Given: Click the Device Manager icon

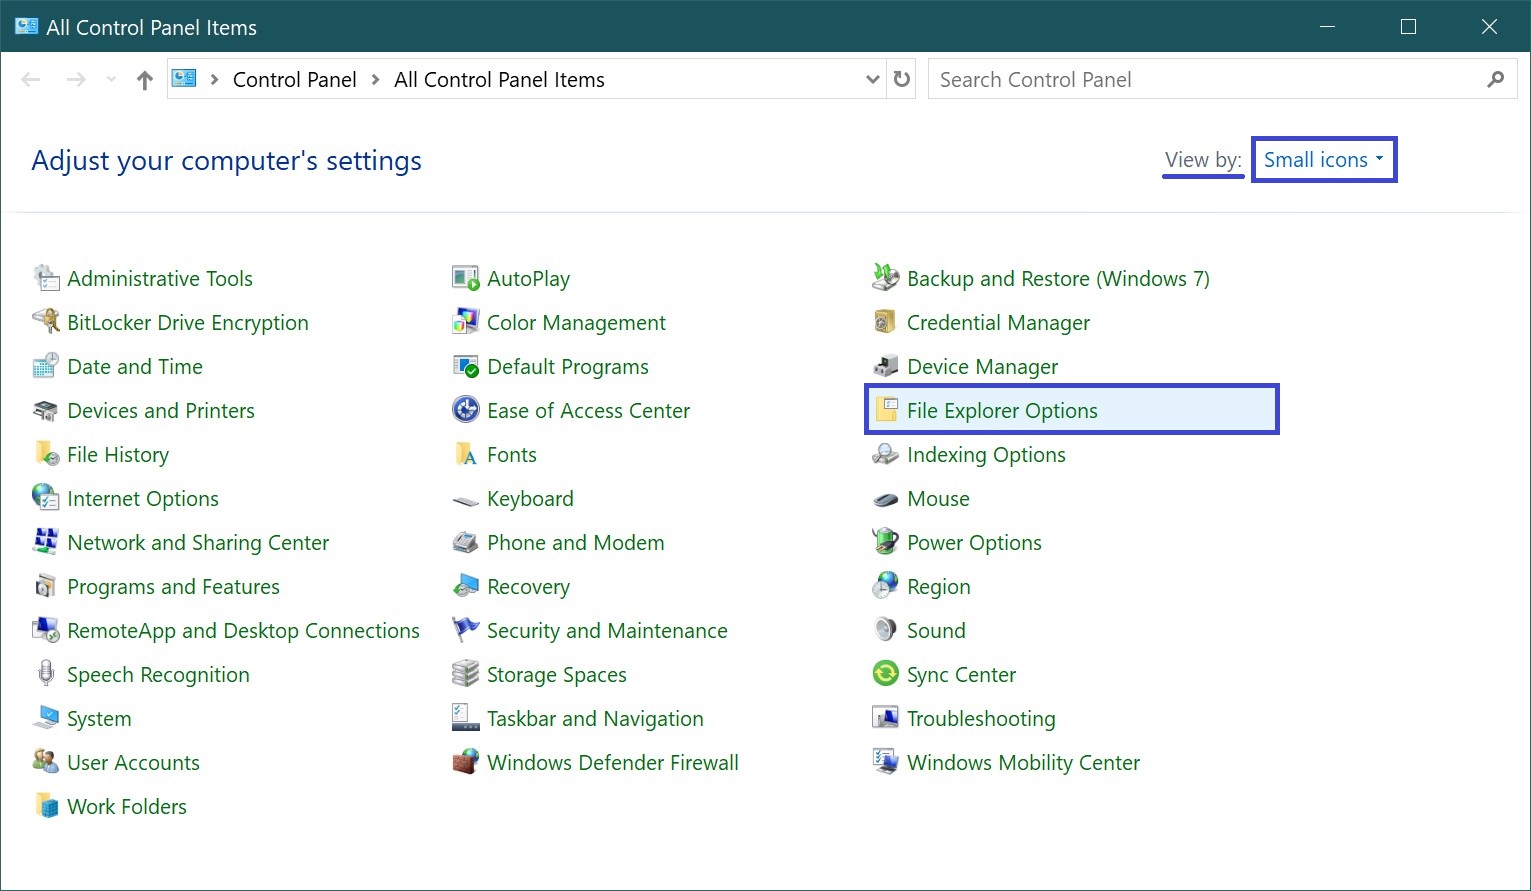Looking at the screenshot, I should (x=886, y=366).
